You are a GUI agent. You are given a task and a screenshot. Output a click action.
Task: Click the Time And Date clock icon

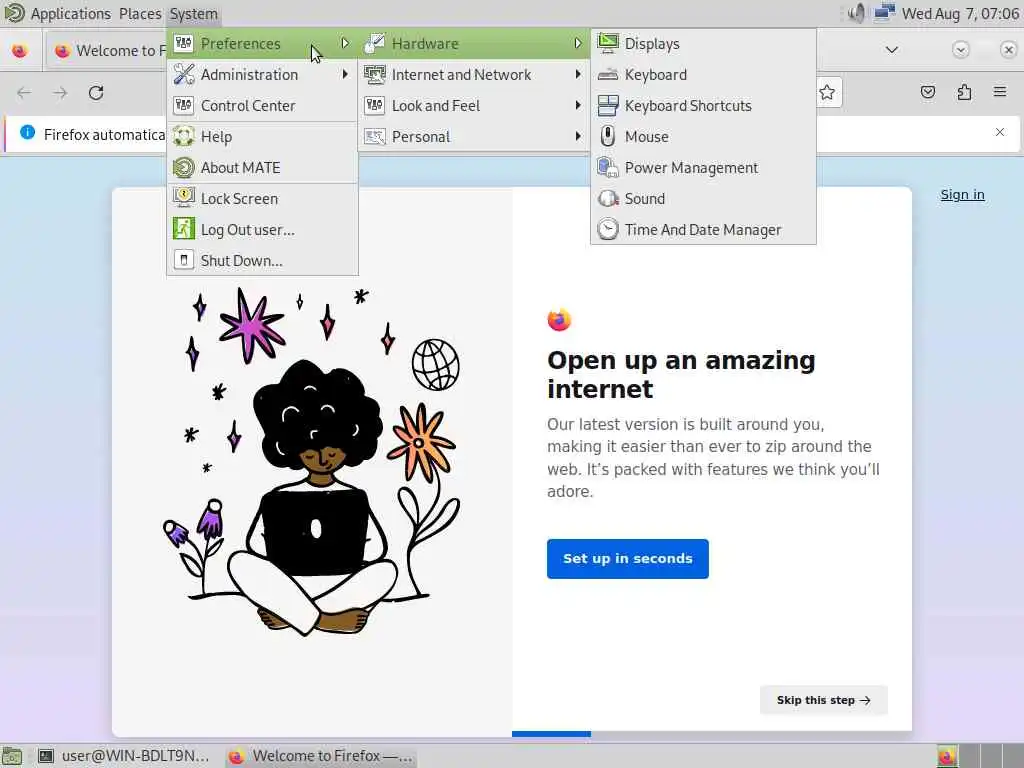coord(608,229)
